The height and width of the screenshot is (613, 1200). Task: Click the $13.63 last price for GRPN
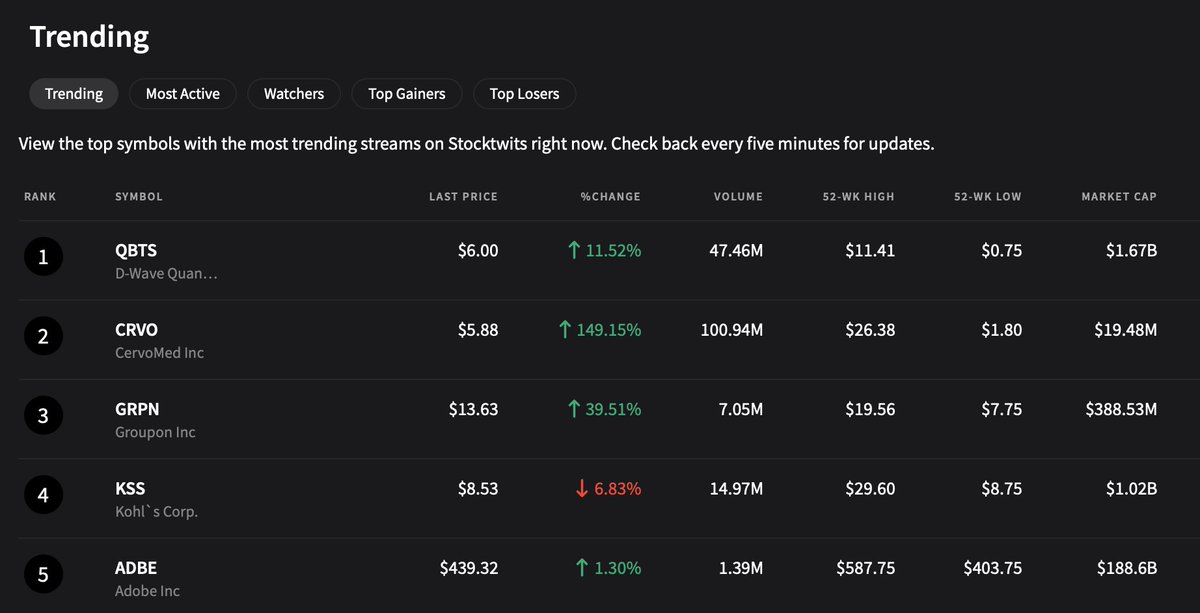pos(473,409)
